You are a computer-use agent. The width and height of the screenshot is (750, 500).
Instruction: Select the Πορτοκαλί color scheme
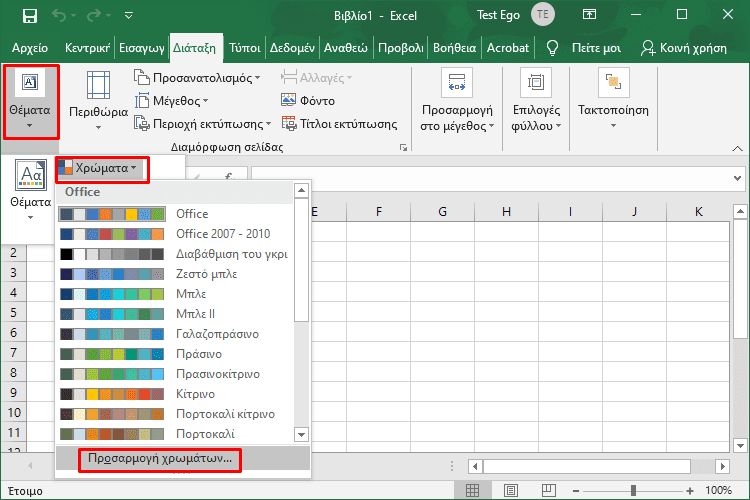(177, 434)
